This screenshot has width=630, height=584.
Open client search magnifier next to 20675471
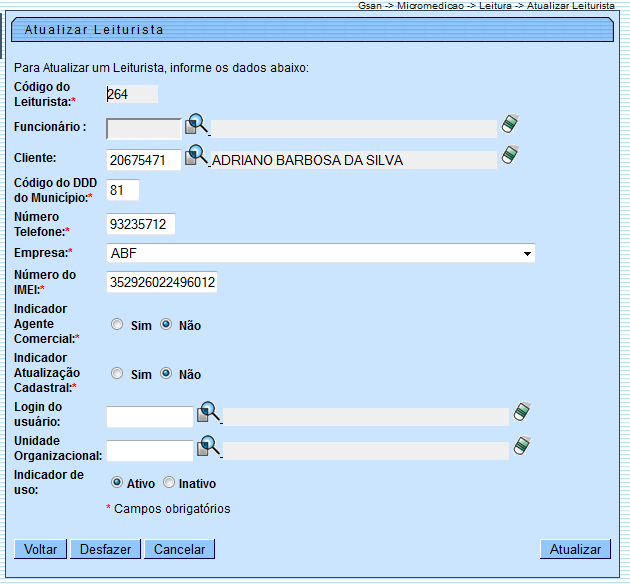pos(197,157)
